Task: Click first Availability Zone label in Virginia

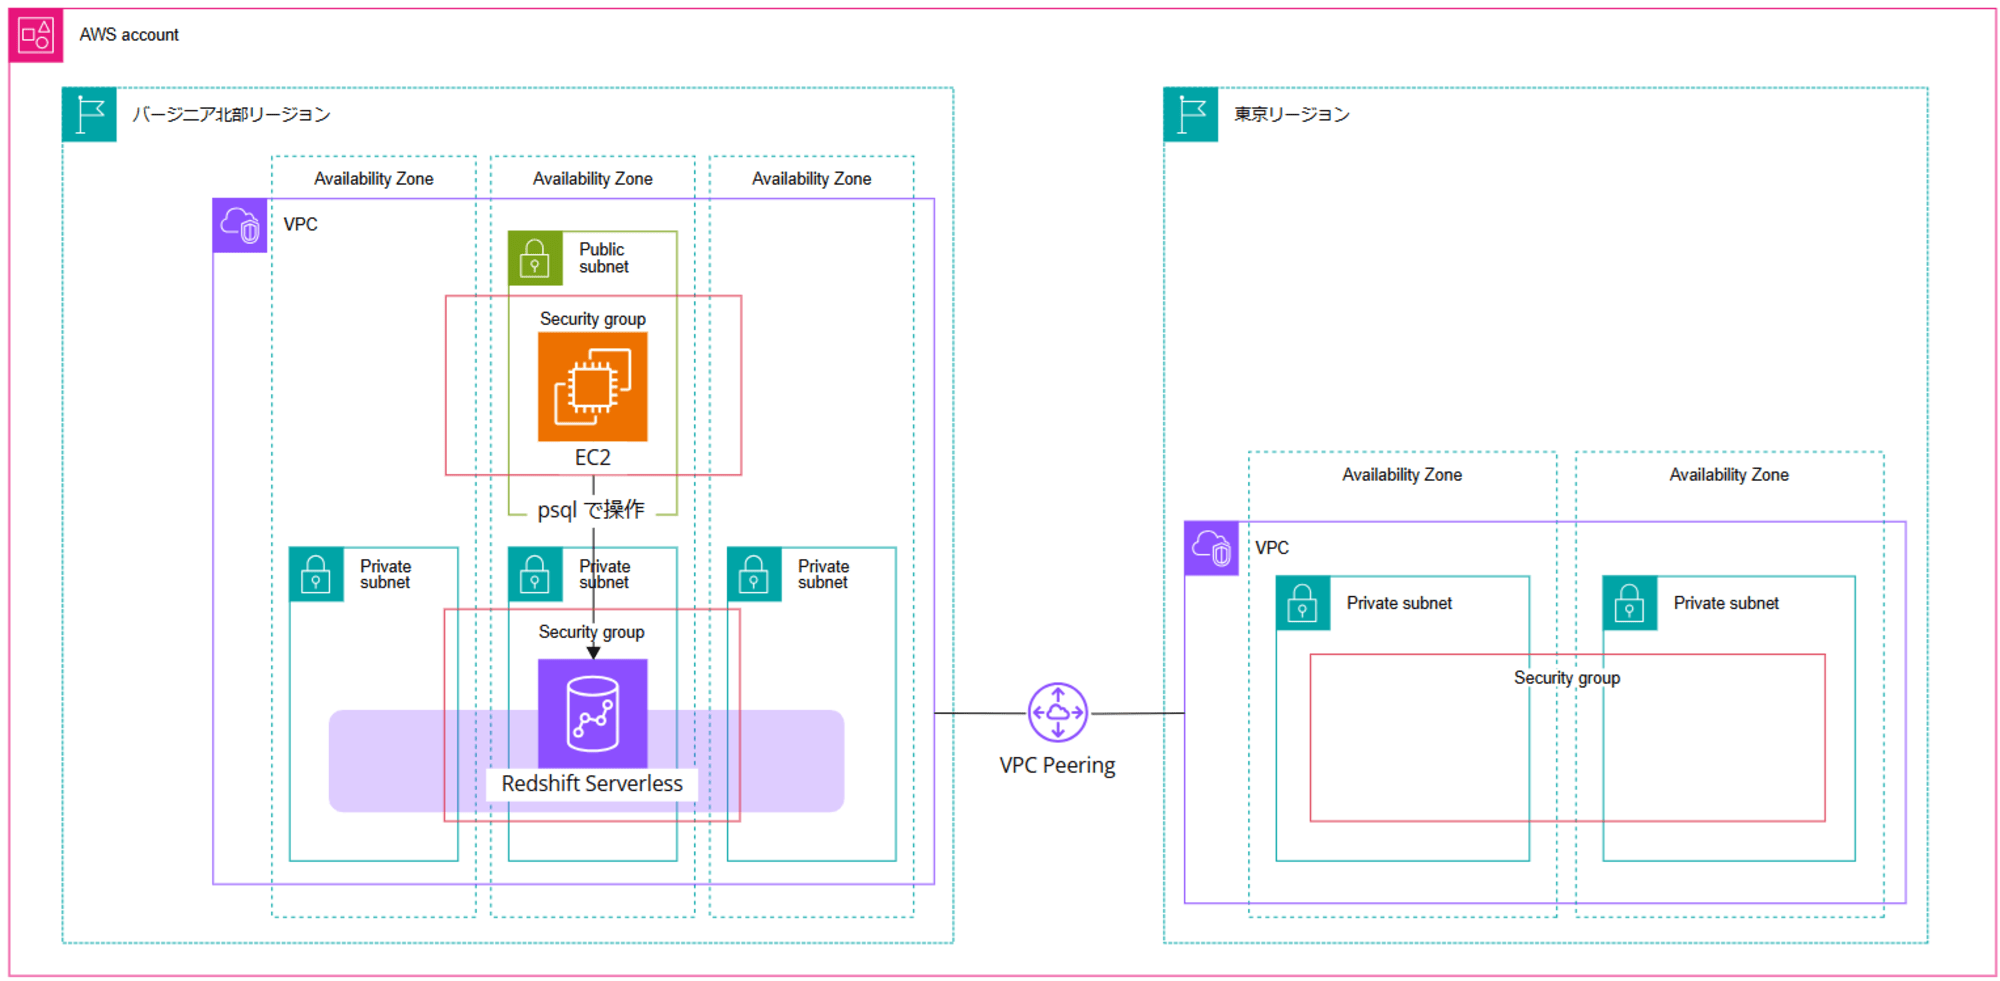Action: [374, 179]
